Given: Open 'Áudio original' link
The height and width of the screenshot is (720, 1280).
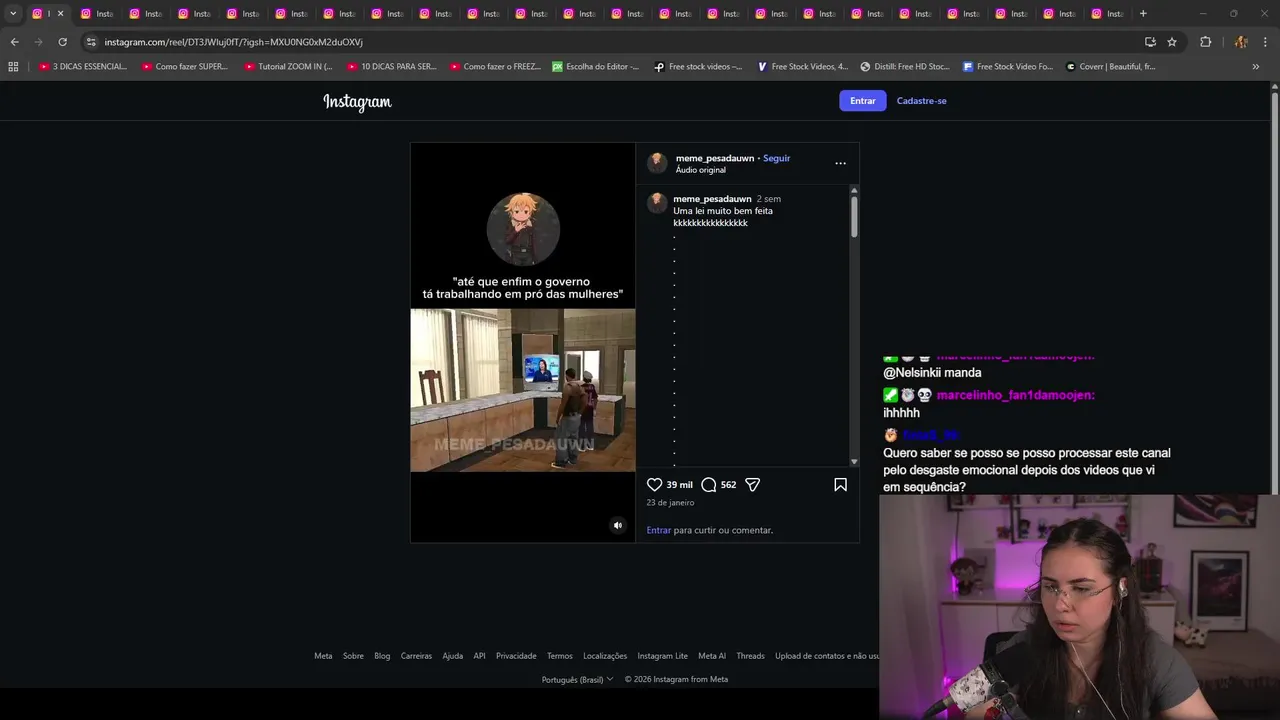Looking at the screenshot, I should [x=701, y=170].
